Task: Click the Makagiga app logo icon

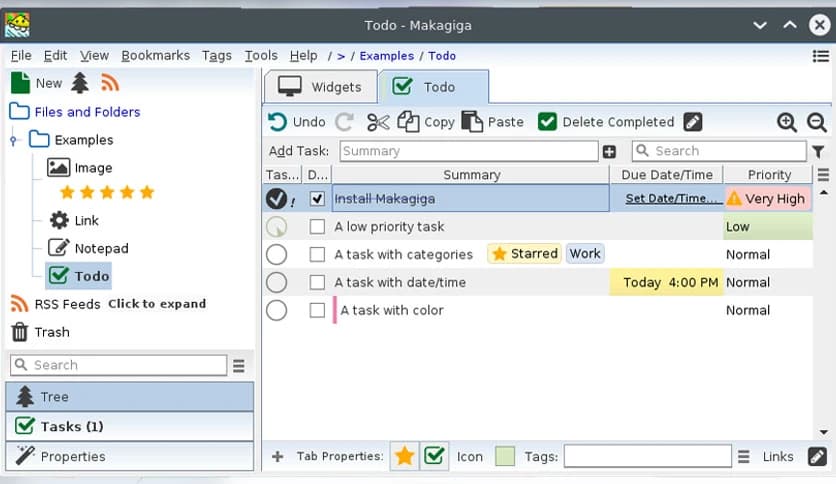Action: 17,25
